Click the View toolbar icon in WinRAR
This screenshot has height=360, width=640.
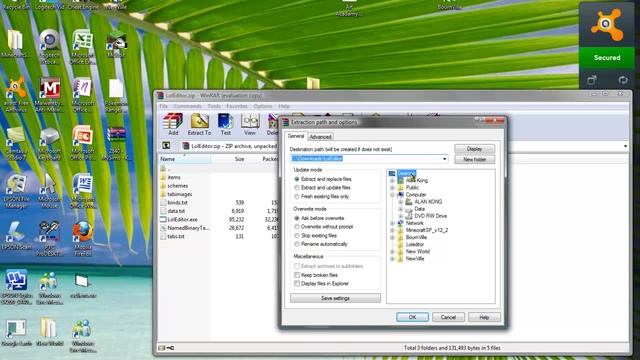click(x=250, y=124)
